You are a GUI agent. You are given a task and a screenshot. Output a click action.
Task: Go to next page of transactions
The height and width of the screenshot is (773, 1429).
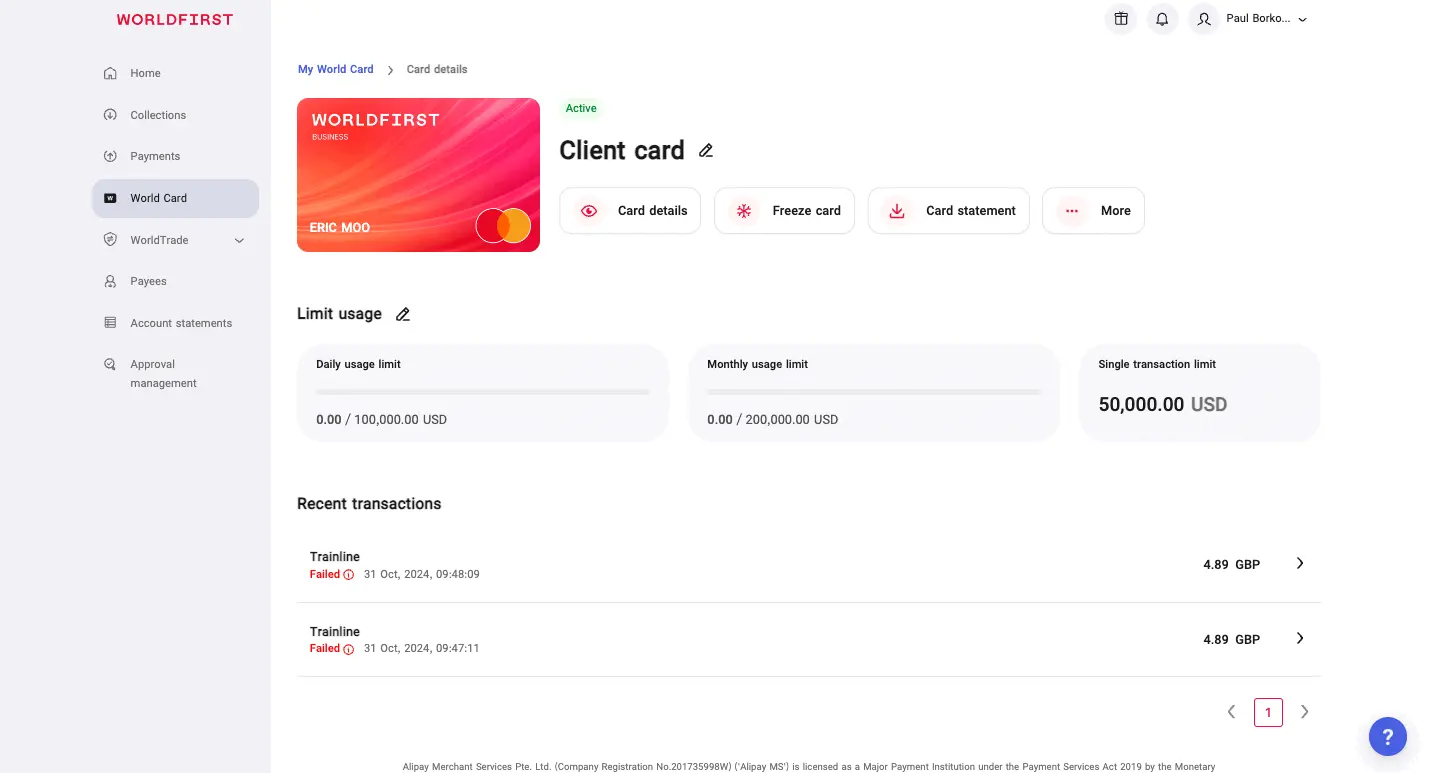pos(1304,712)
